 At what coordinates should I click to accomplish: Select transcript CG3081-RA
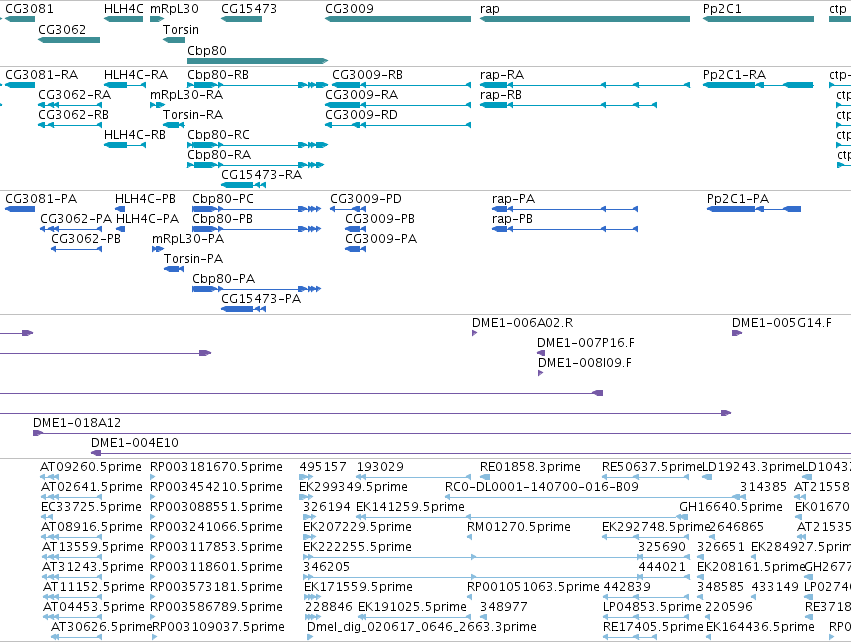pos(41,75)
